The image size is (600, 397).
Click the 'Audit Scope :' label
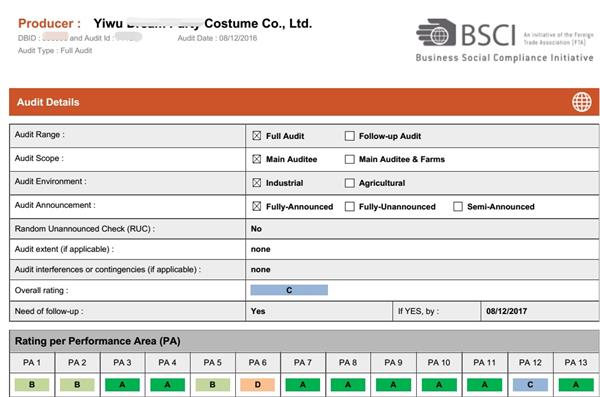click(x=39, y=158)
